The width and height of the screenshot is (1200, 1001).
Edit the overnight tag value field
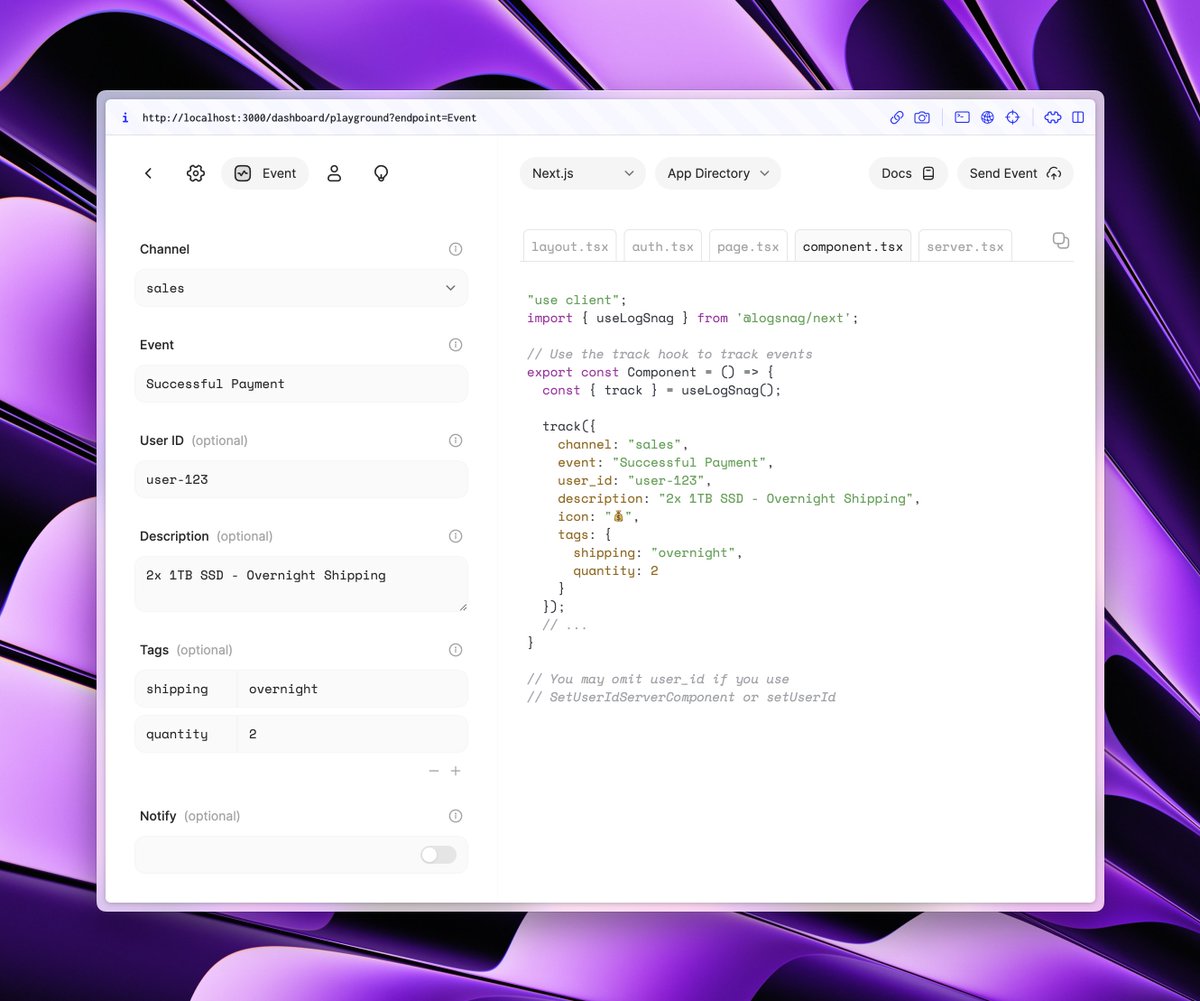pos(352,689)
